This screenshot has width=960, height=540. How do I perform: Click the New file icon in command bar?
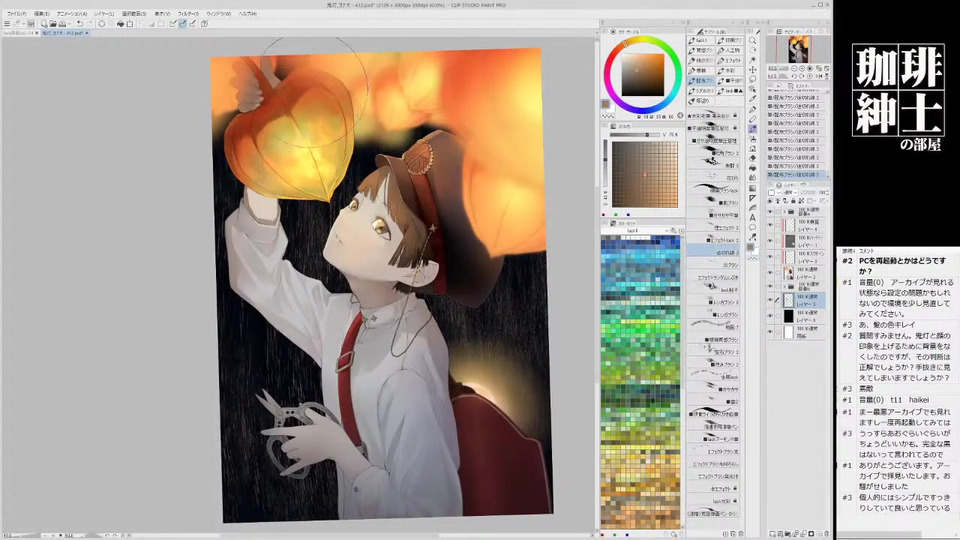tap(43, 24)
